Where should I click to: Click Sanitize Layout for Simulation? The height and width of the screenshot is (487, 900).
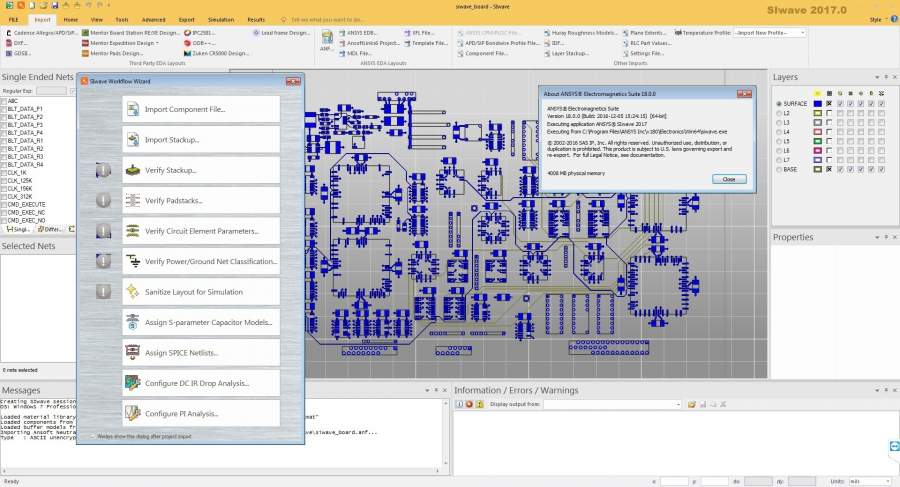click(201, 292)
